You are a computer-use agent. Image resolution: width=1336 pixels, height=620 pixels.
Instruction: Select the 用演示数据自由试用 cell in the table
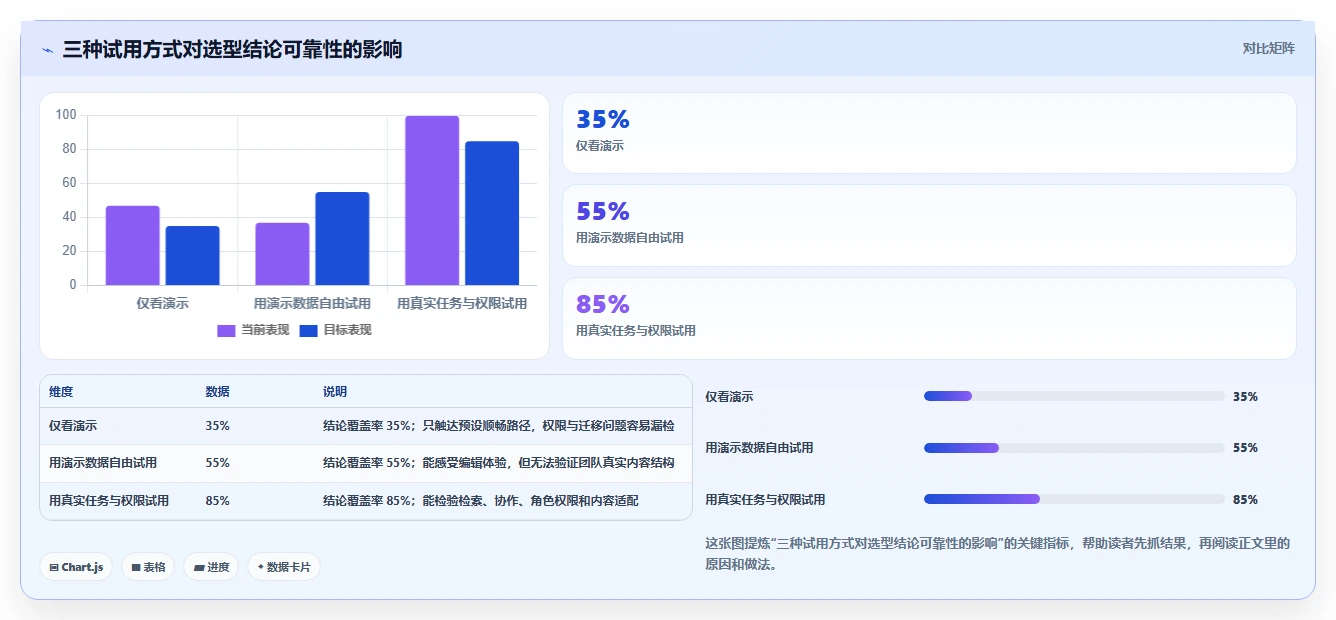(x=118, y=463)
